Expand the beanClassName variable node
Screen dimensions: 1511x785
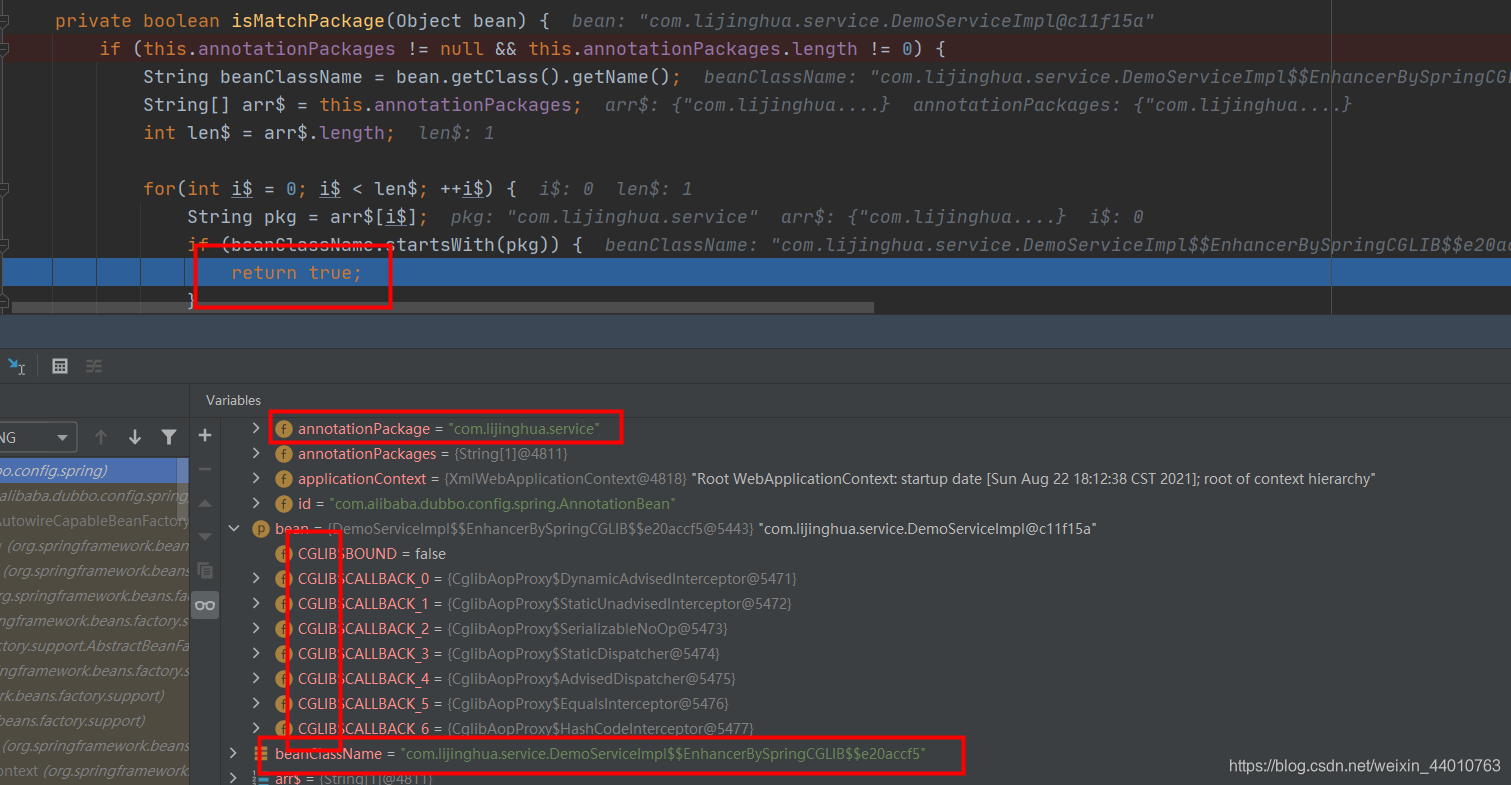click(x=233, y=753)
